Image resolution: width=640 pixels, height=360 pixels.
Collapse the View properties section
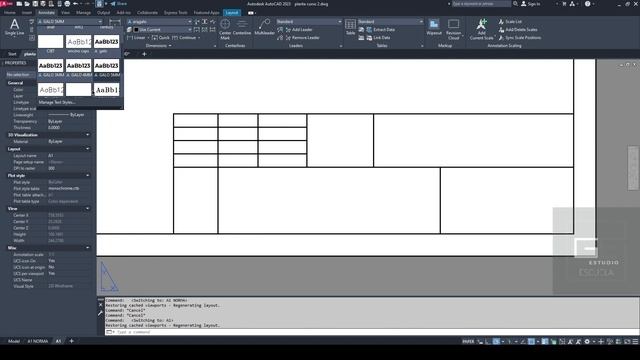coord(88,209)
